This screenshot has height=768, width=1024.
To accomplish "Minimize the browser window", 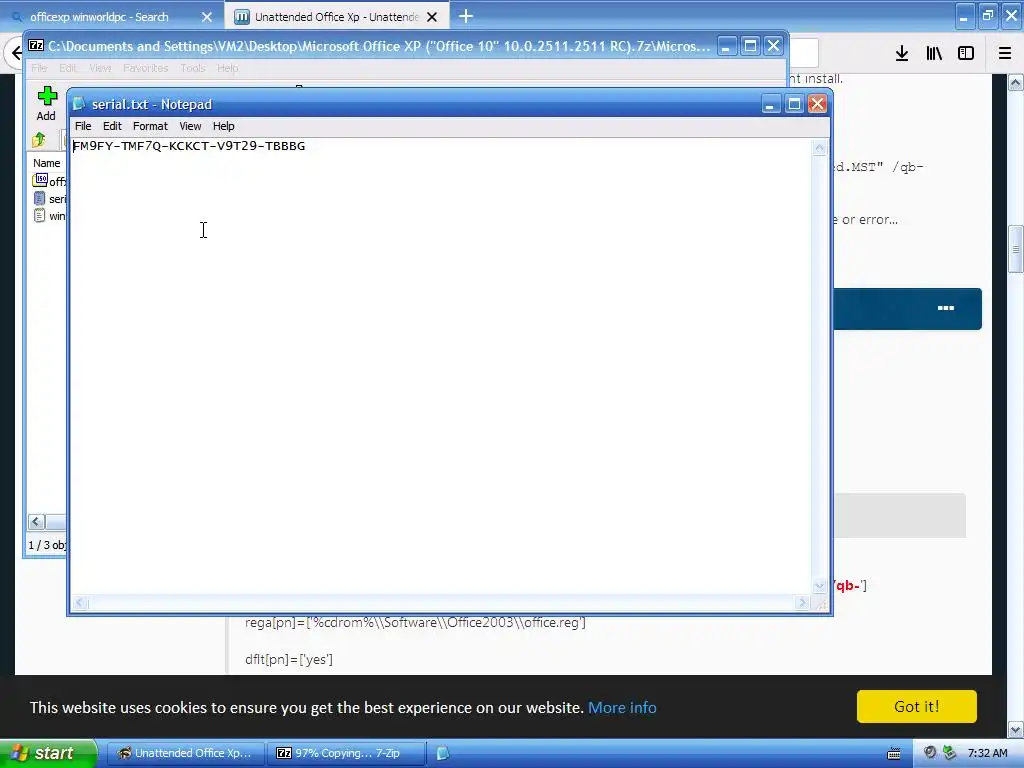I will (964, 16).
